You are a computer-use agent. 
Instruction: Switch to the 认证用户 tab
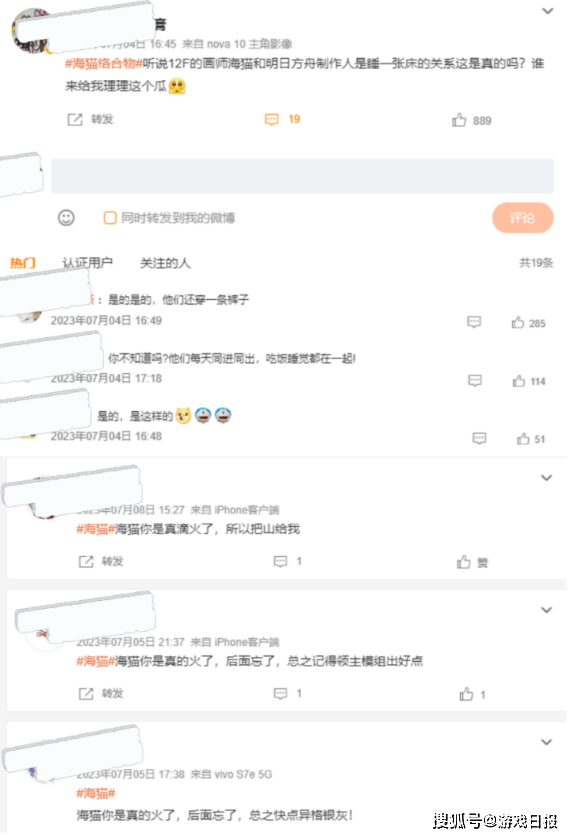tap(88, 263)
